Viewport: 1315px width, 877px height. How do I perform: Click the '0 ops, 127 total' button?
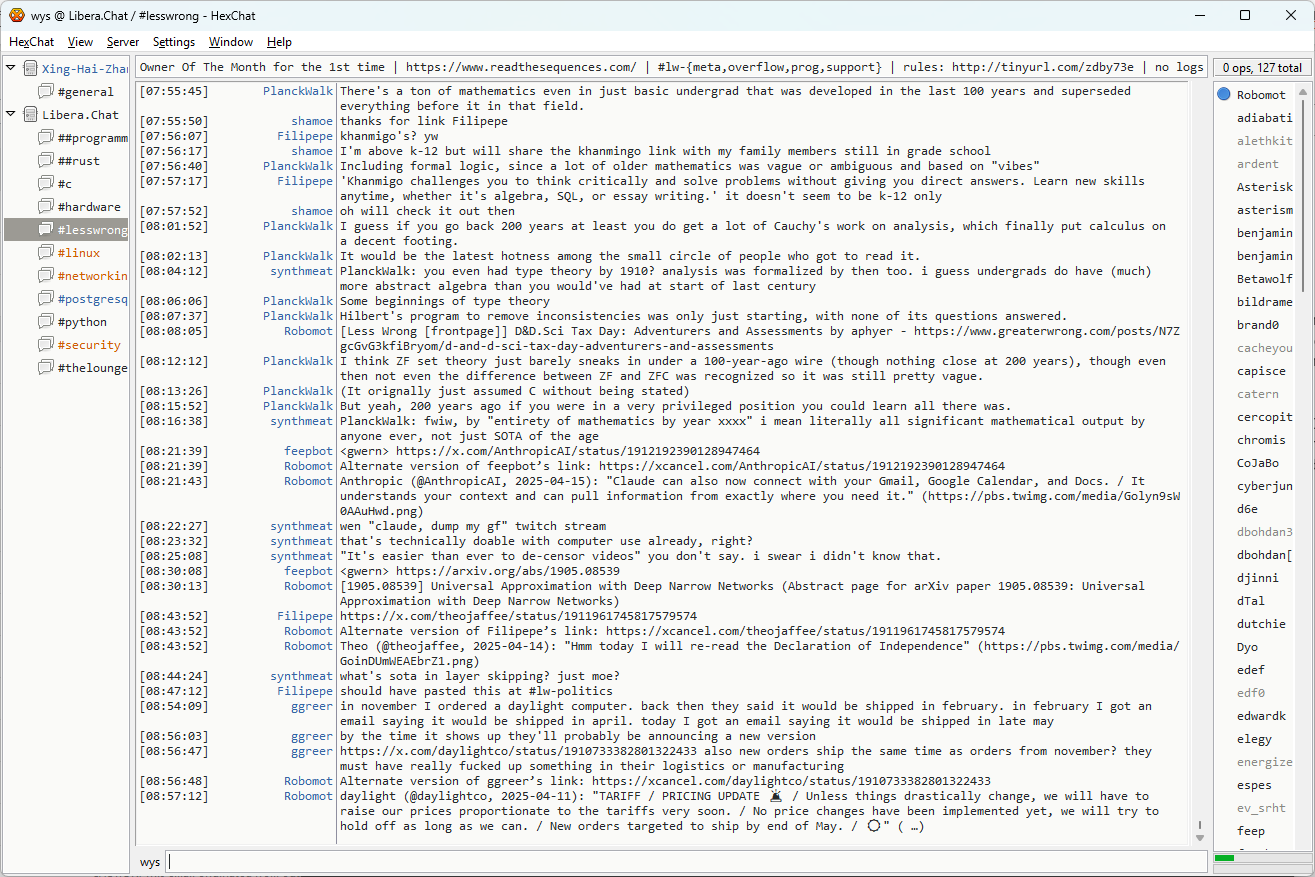click(1261, 68)
